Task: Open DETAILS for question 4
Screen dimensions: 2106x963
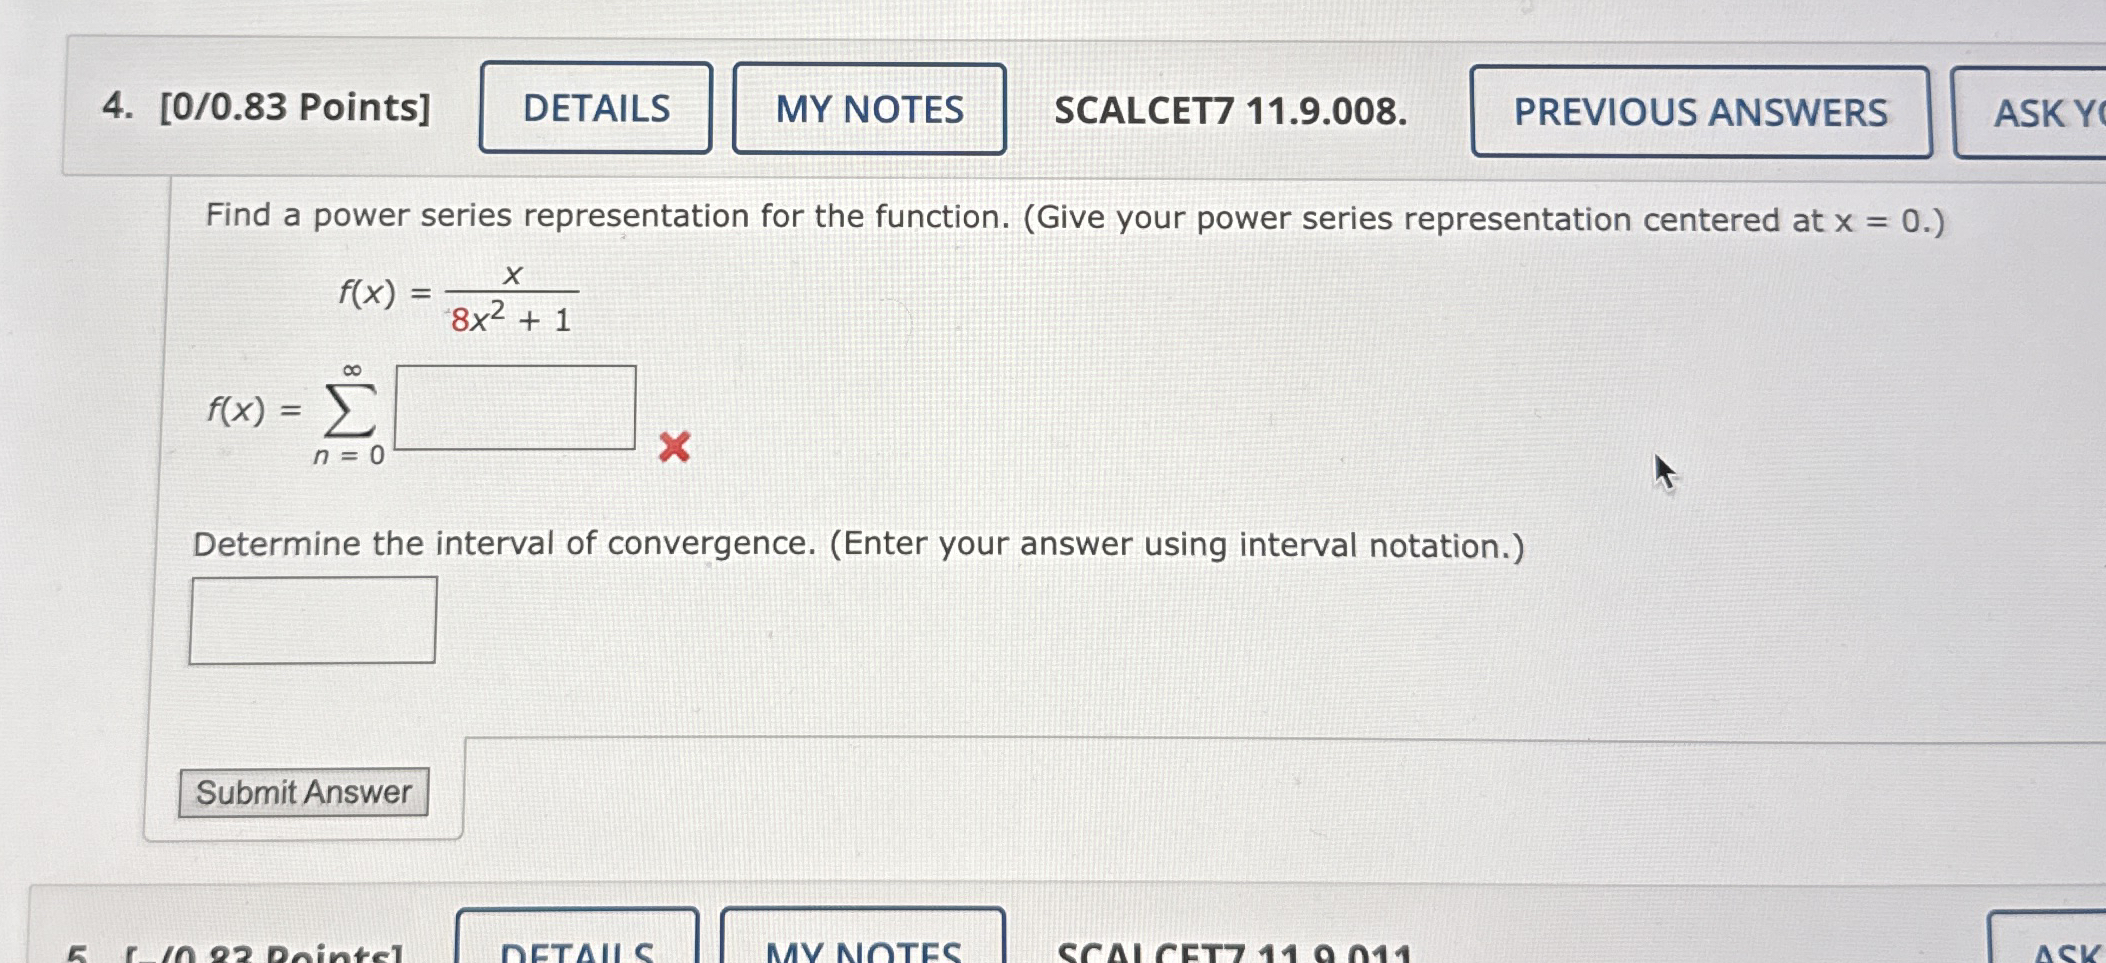Action: [x=596, y=108]
